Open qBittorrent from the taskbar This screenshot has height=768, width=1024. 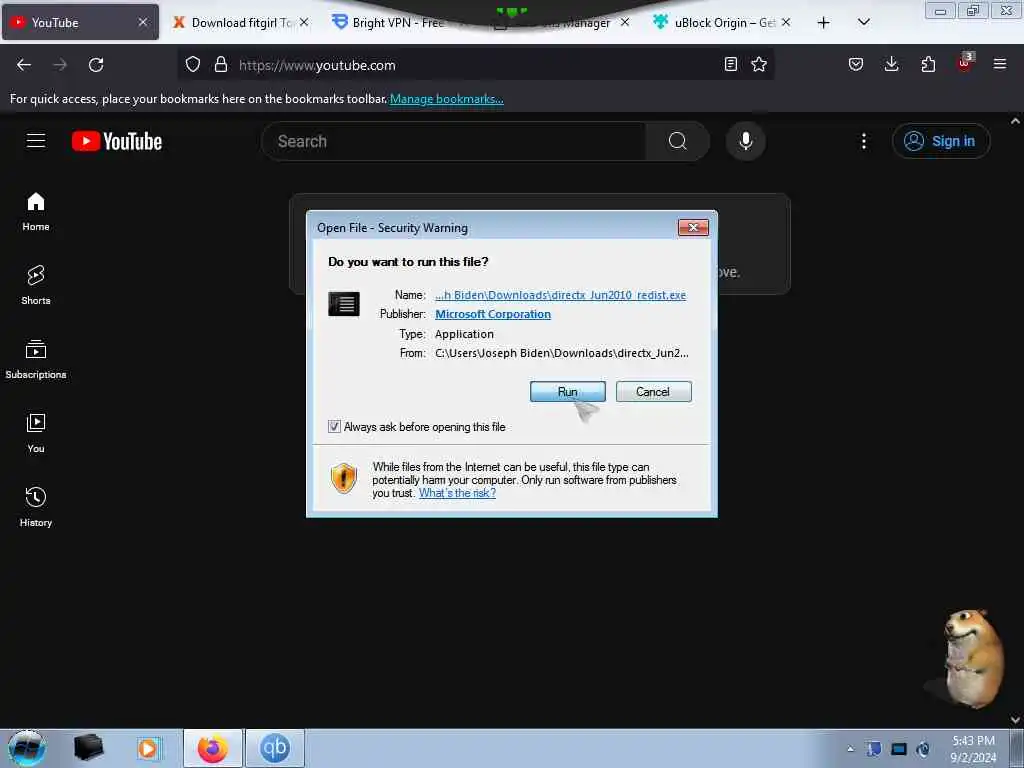coord(275,748)
